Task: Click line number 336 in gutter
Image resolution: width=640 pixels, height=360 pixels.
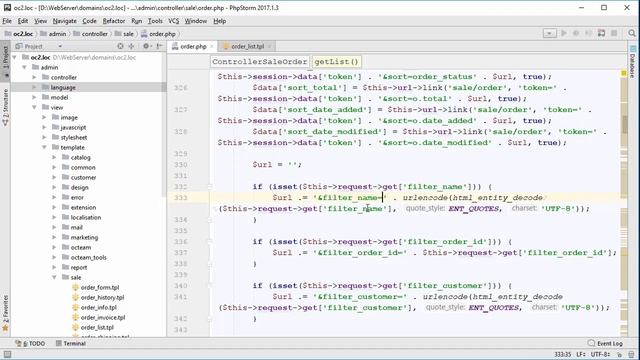Action: 180,242
